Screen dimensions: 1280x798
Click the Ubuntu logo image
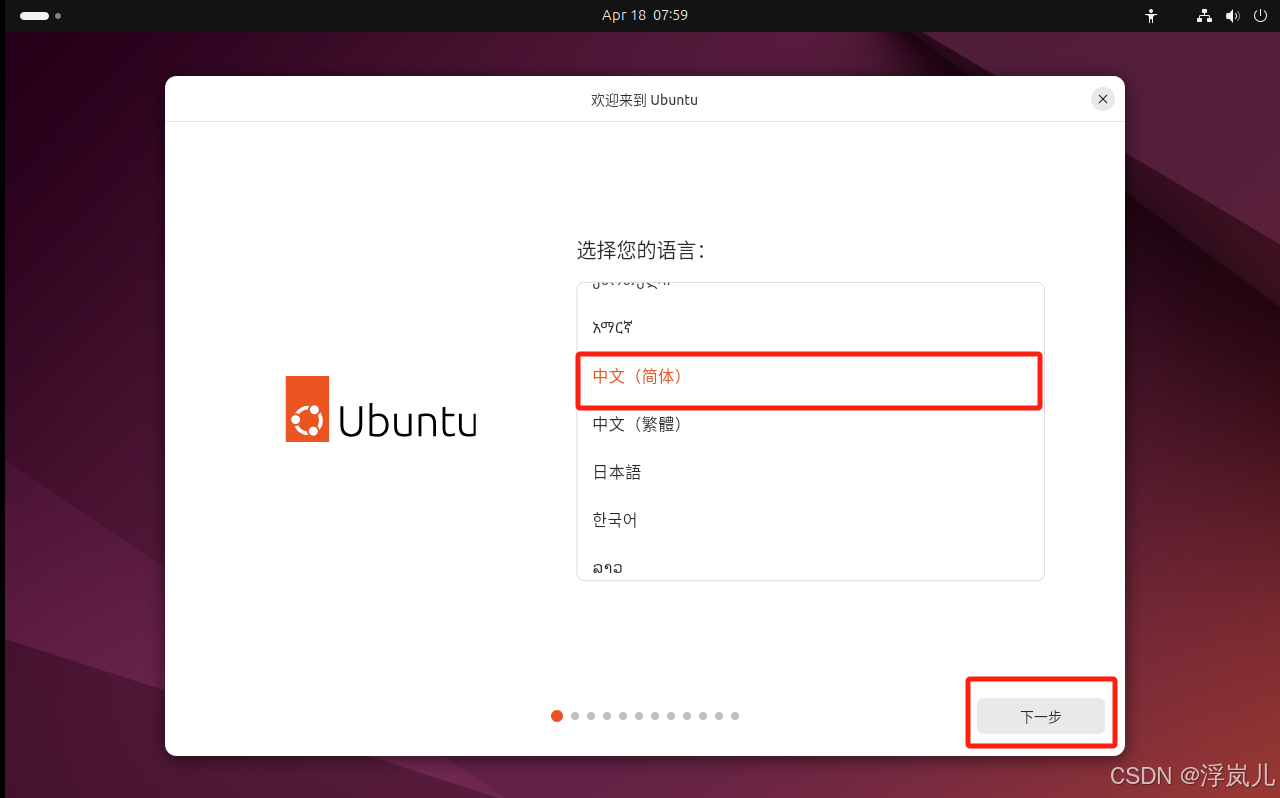point(381,409)
